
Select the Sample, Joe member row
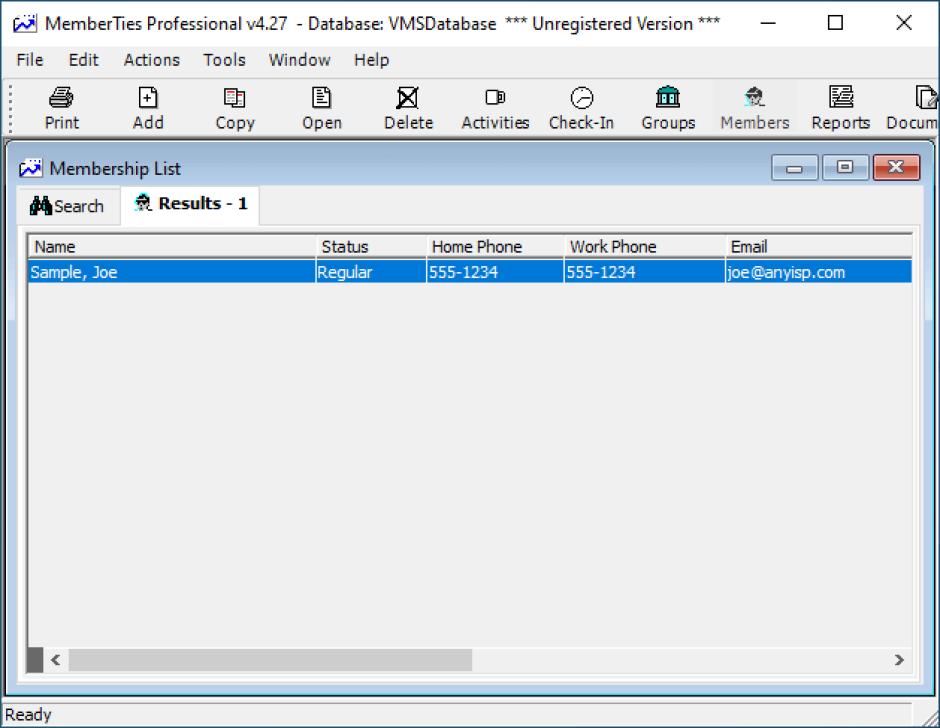[x=170, y=272]
